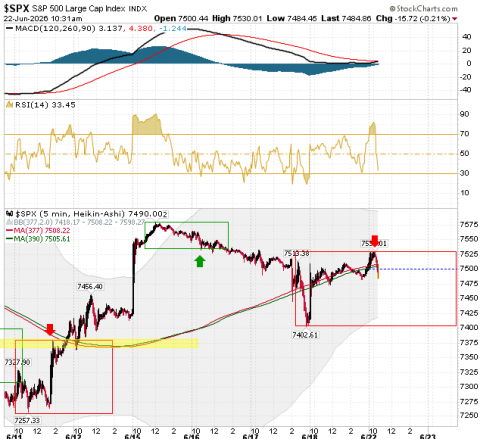
Task: Click the MA(377) 7508.22 legend text
Action: coord(42,231)
